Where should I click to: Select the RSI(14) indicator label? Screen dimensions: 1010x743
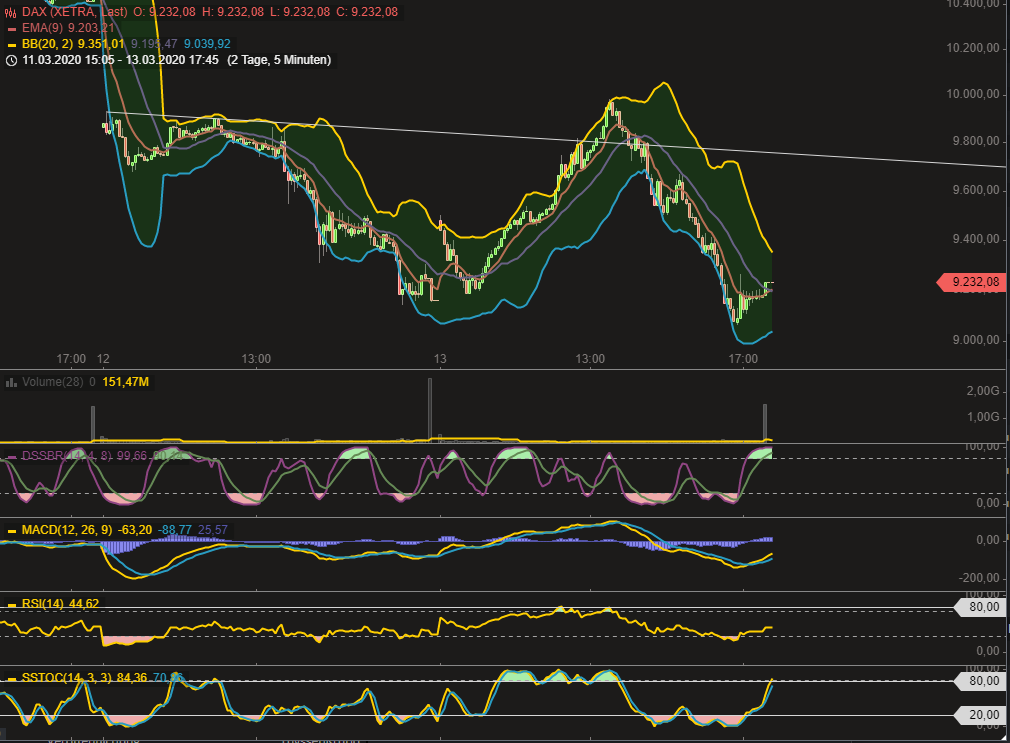click(x=43, y=604)
